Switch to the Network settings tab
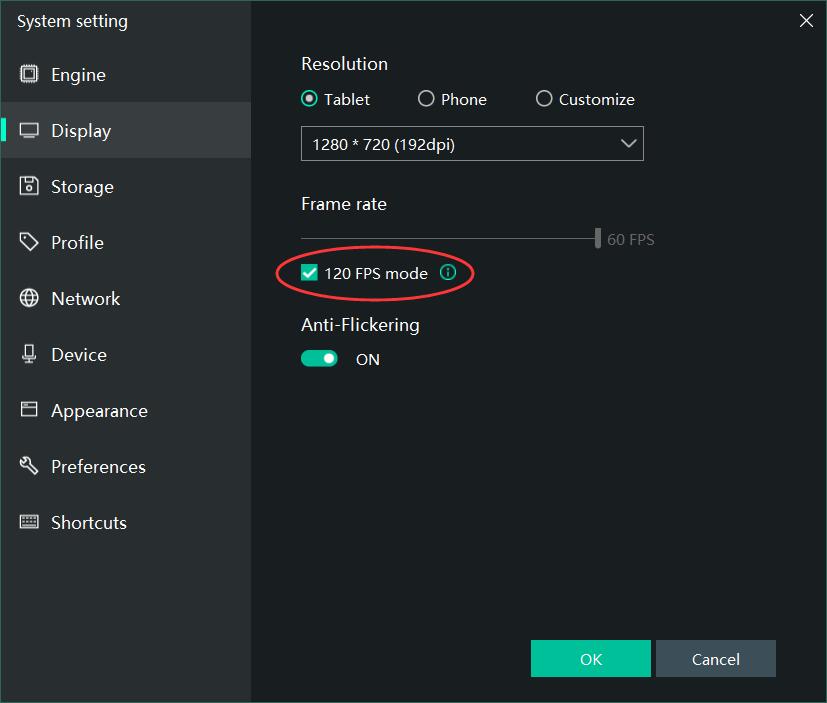Screen dimensions: 827x703 click(85, 299)
